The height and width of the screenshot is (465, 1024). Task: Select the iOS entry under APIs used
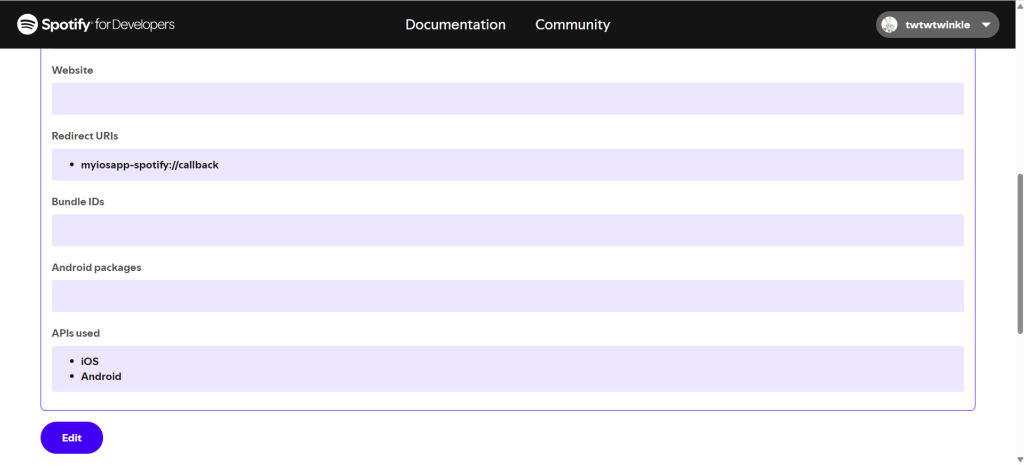coord(89,361)
